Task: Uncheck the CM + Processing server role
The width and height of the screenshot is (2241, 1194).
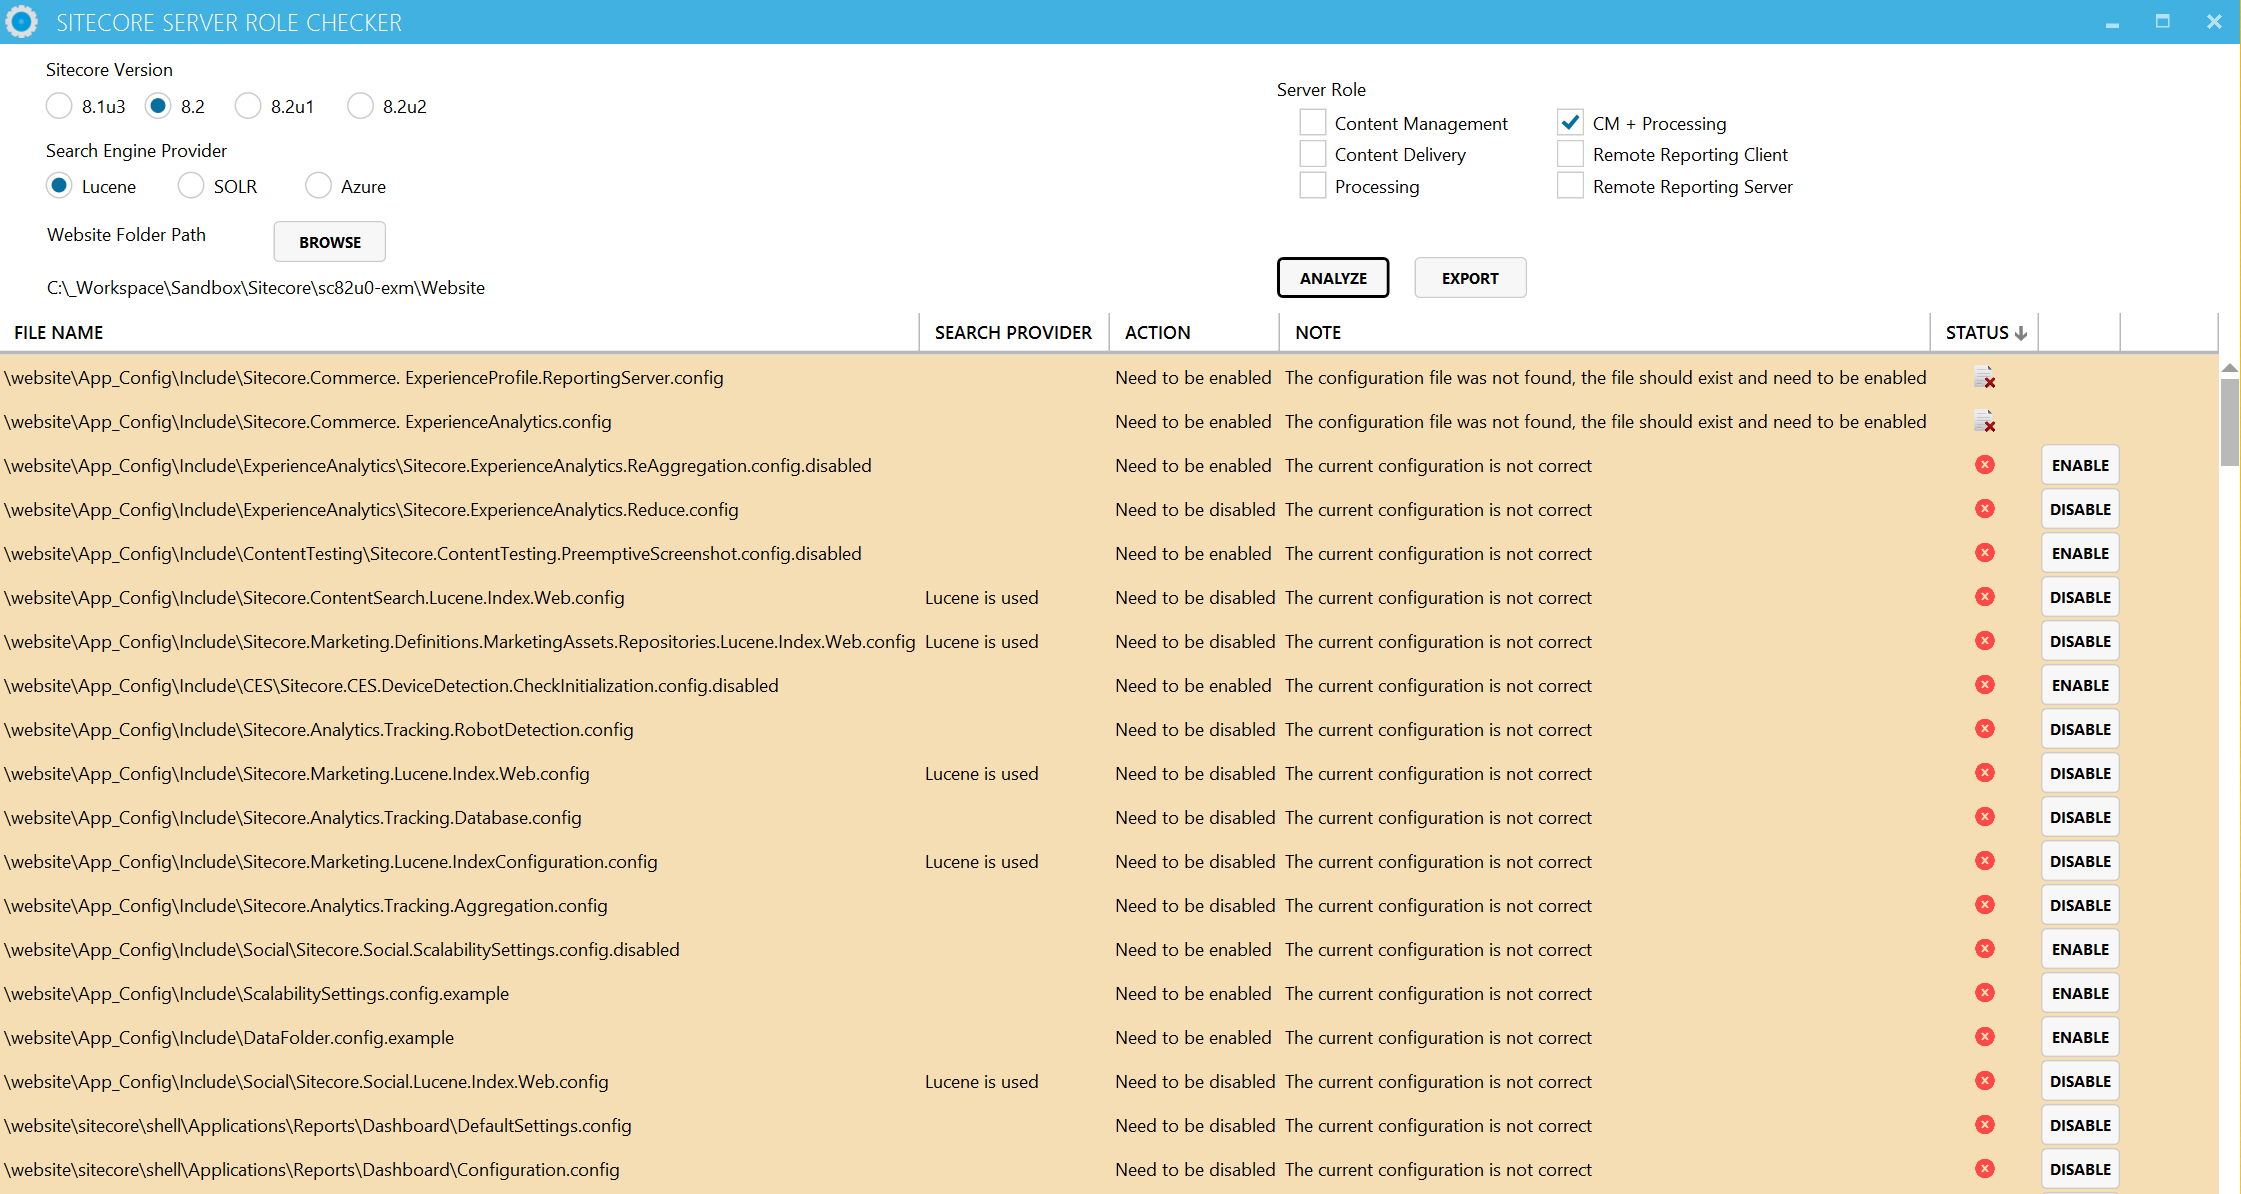Action: click(1570, 123)
